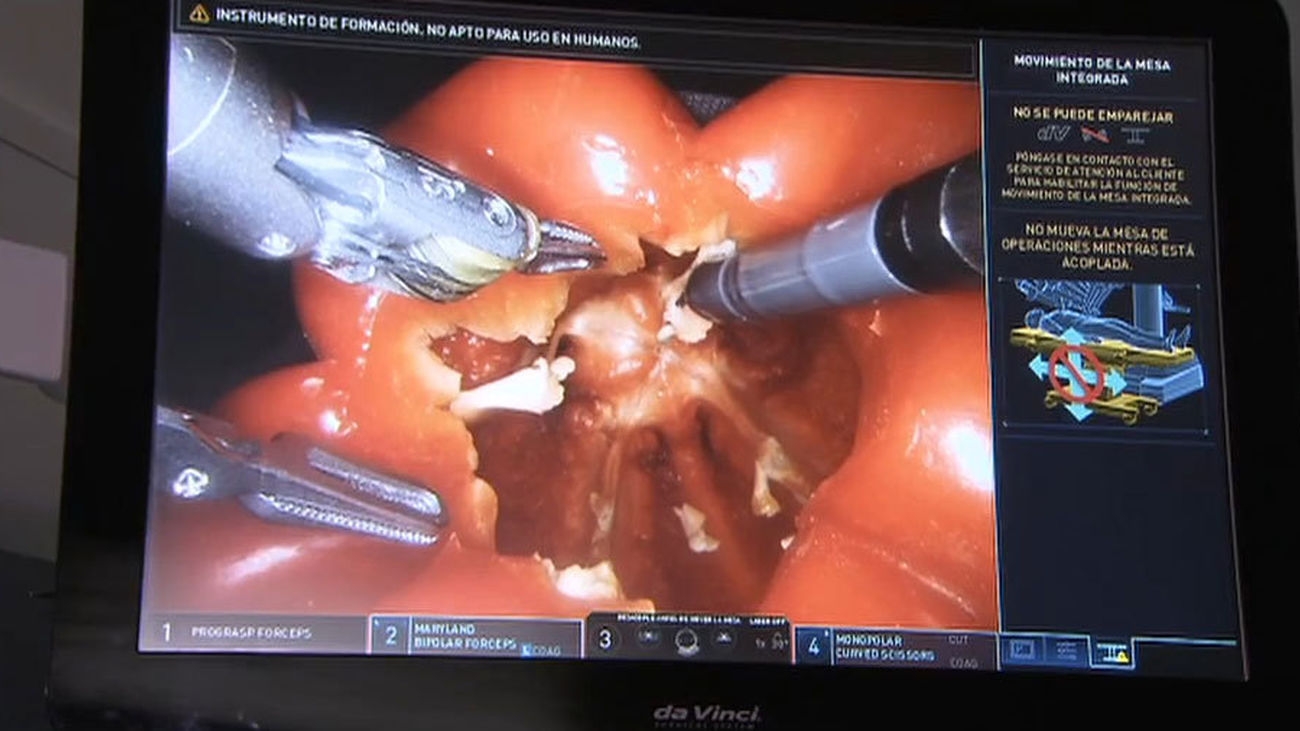Open the video display settings icon
The width and height of the screenshot is (1300, 731).
tap(1021, 650)
